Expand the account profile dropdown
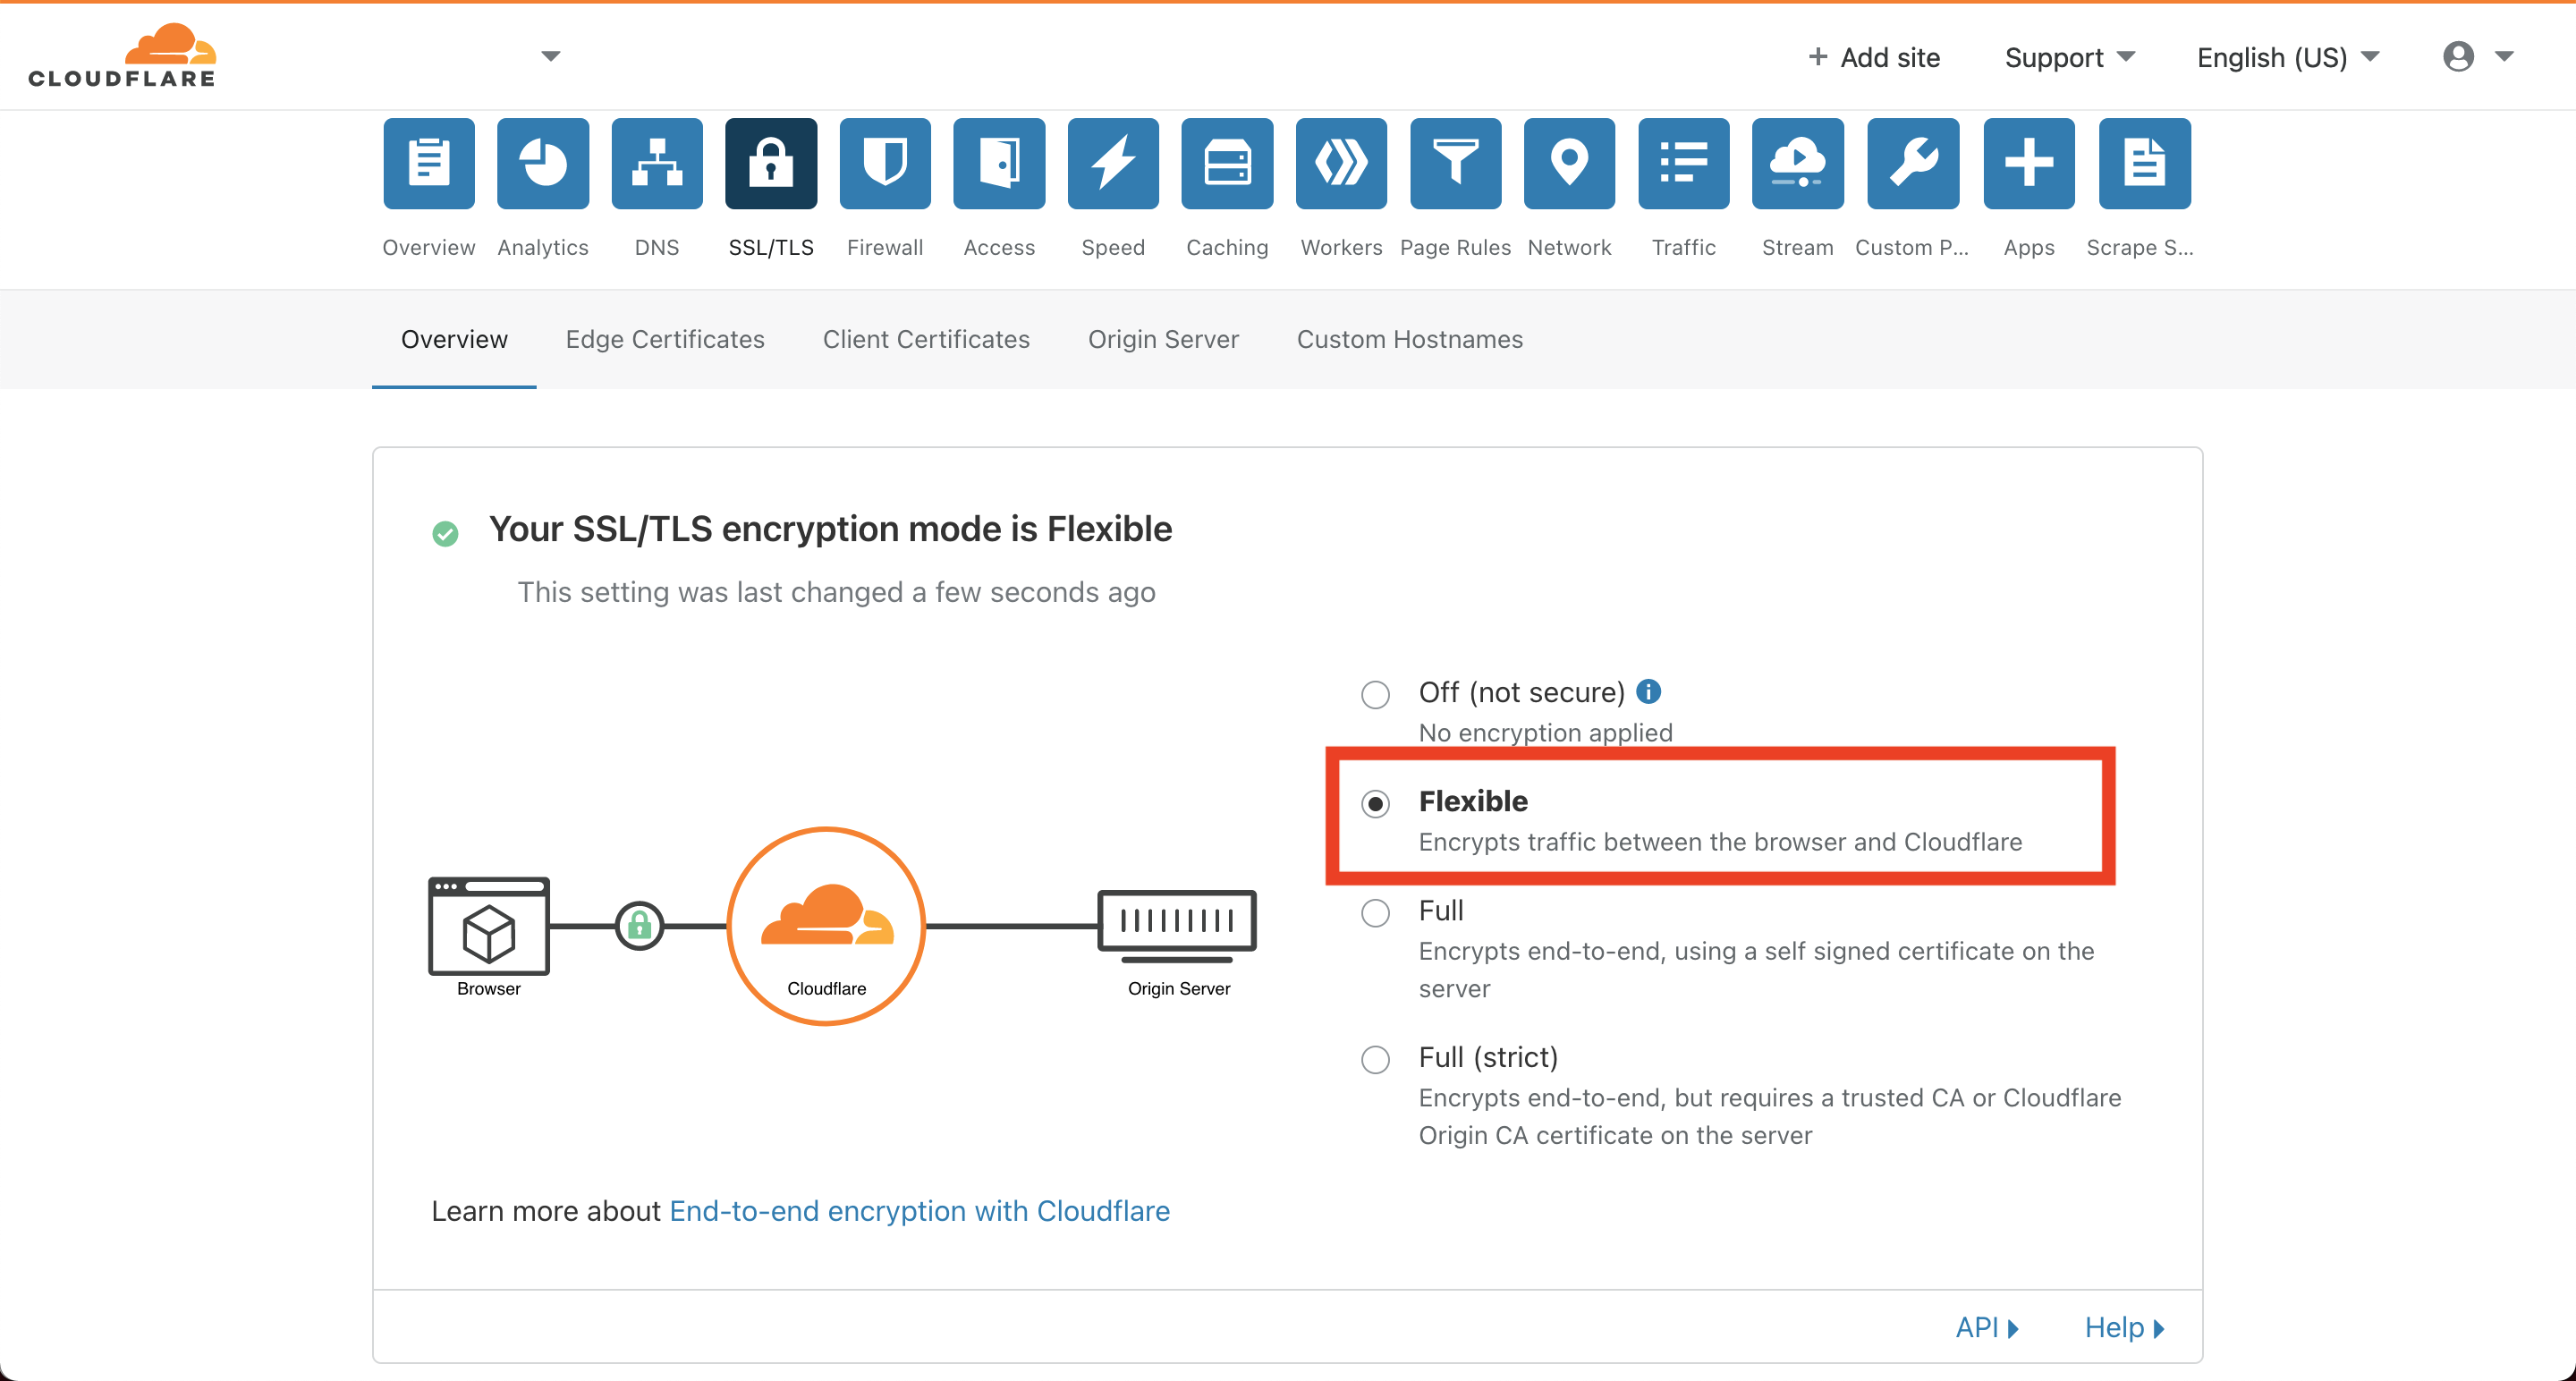 (x=2477, y=56)
